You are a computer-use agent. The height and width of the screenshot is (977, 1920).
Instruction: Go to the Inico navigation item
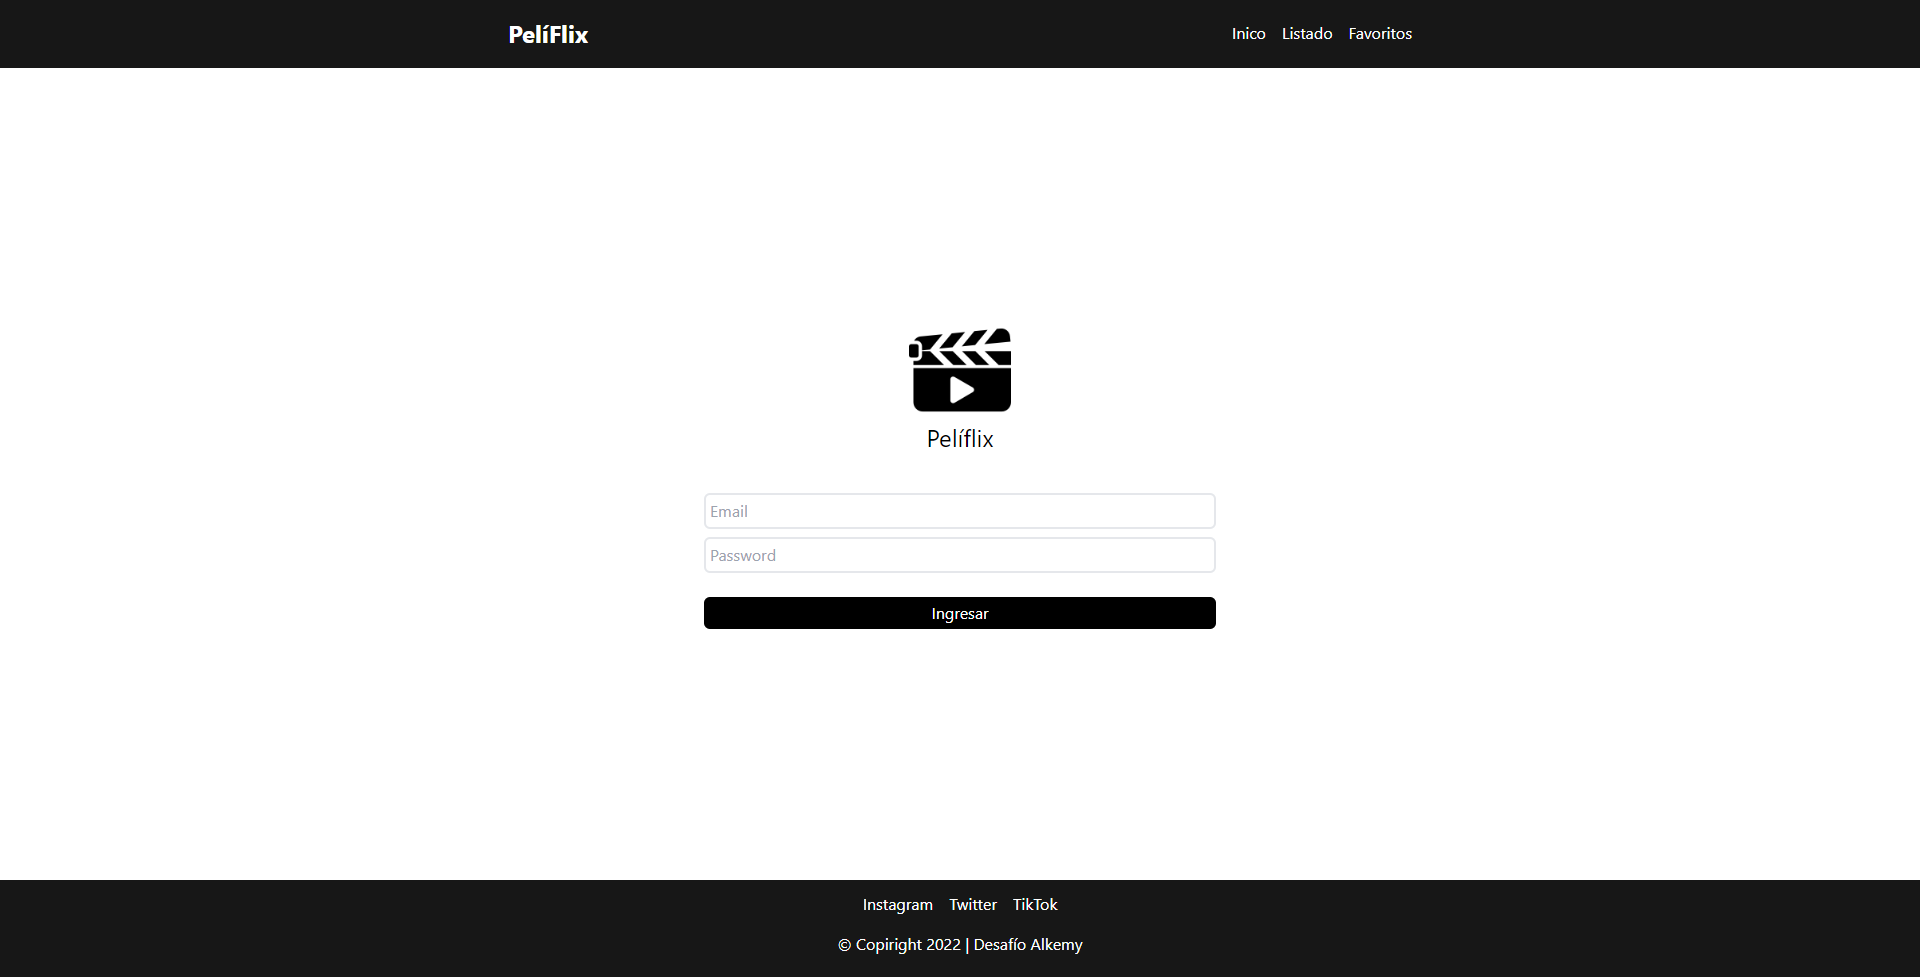click(x=1248, y=34)
